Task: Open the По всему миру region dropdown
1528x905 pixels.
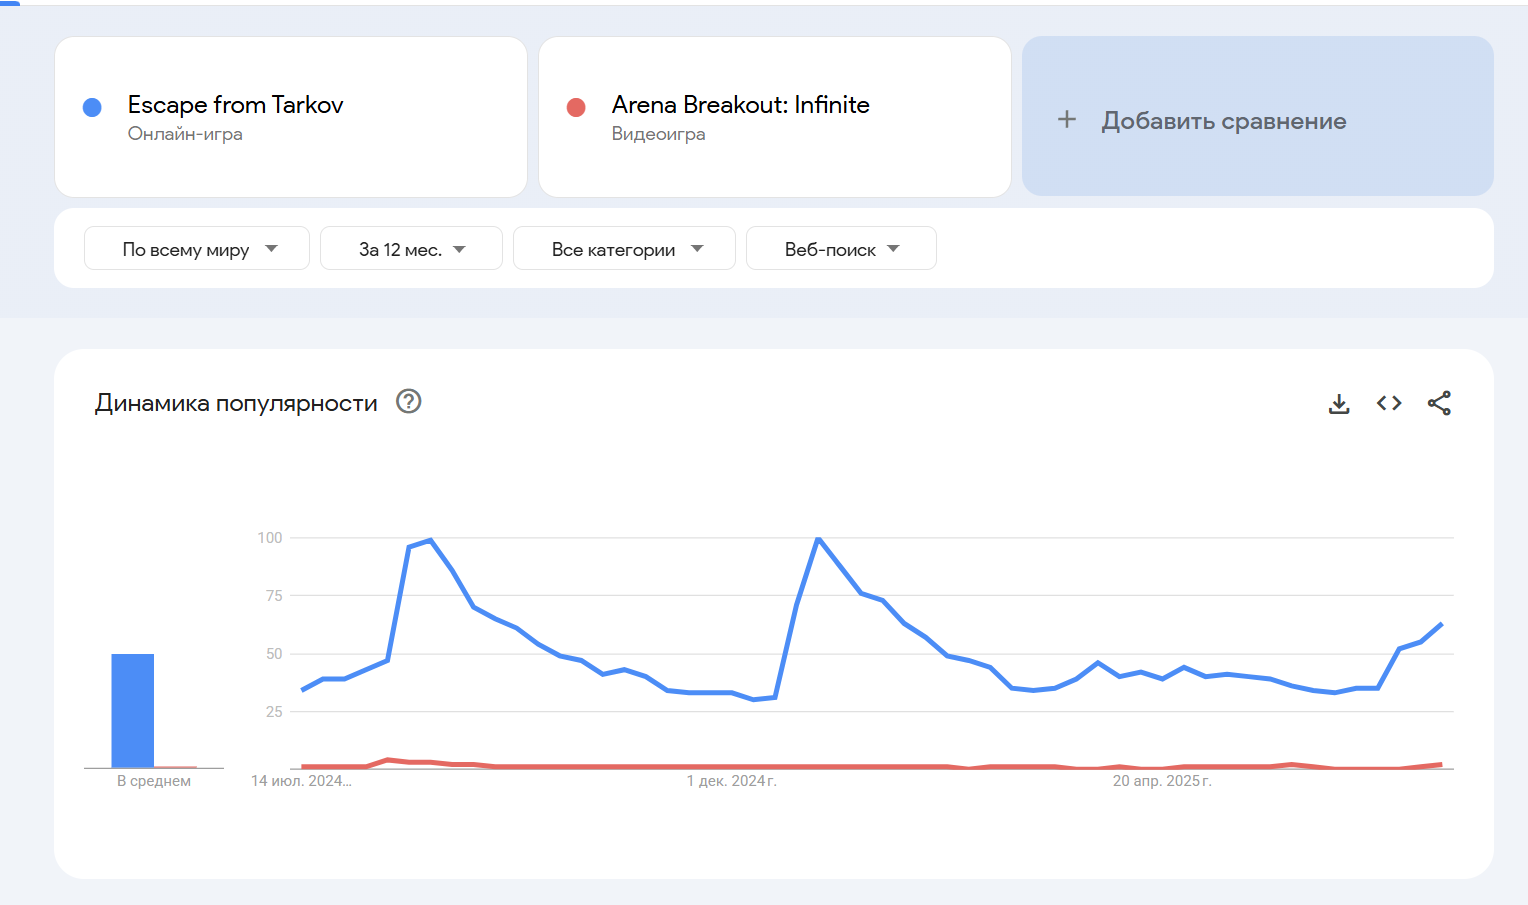Action: pos(197,249)
